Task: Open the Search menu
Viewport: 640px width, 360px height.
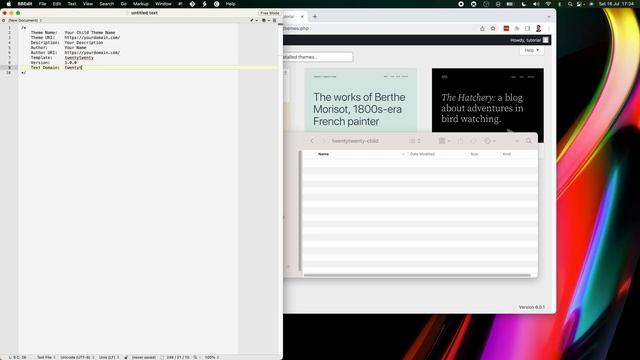Action: 107,4
